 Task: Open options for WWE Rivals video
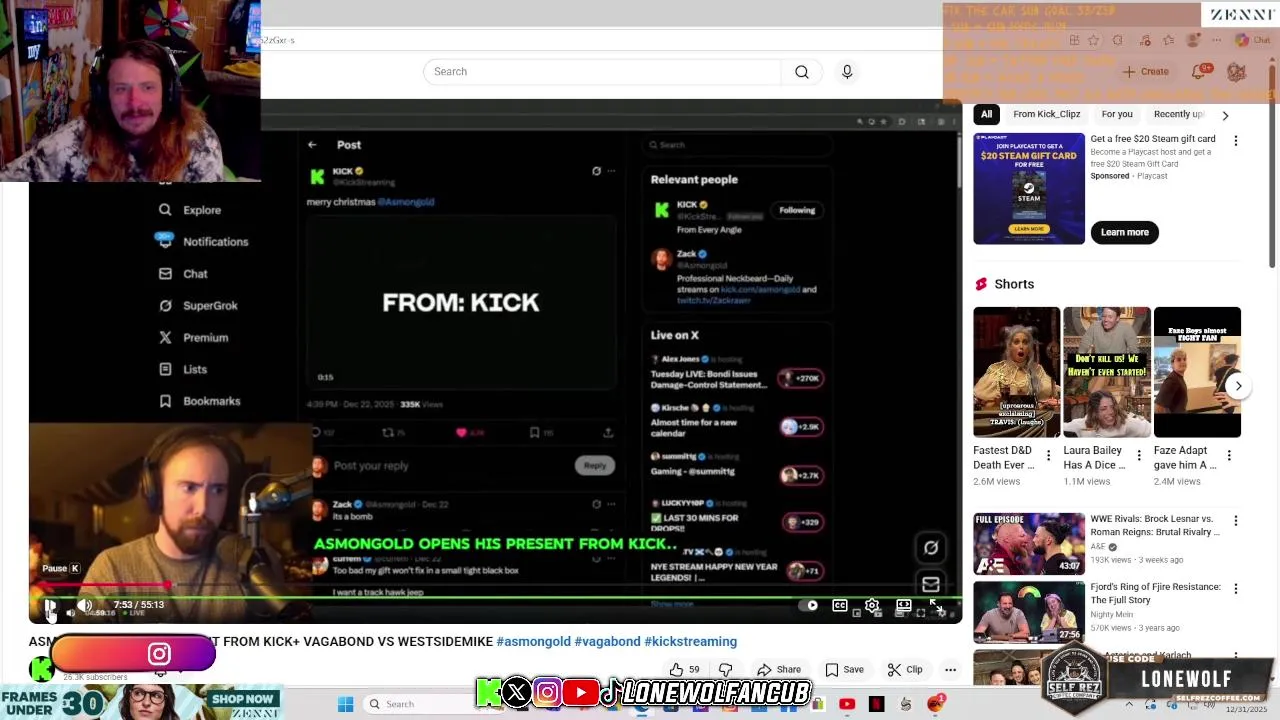(x=1235, y=521)
